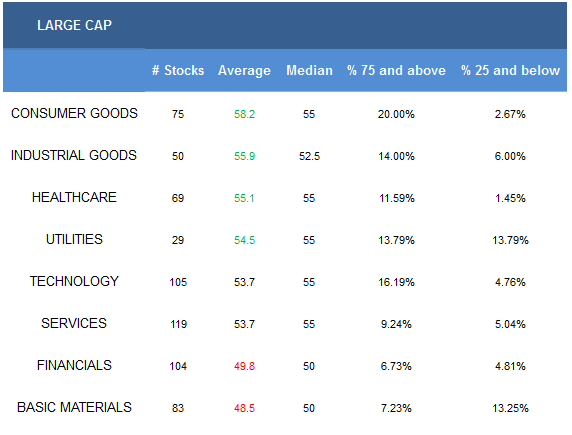Select the CONSUMER GOODS row label
Viewport: 572px width, 435px height.
(x=74, y=113)
